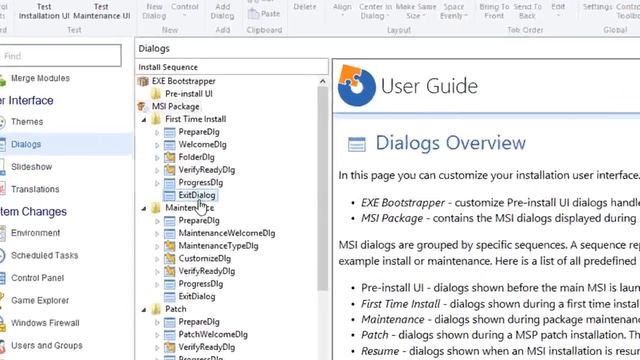The height and width of the screenshot is (360, 640).
Task: Select the First Time Install folder
Action: (x=196, y=119)
